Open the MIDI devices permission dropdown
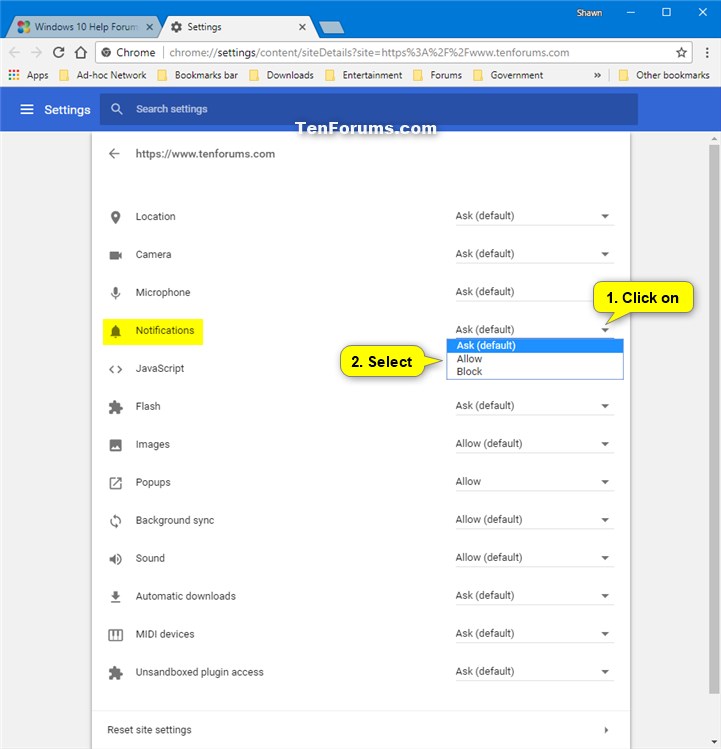 coord(534,633)
